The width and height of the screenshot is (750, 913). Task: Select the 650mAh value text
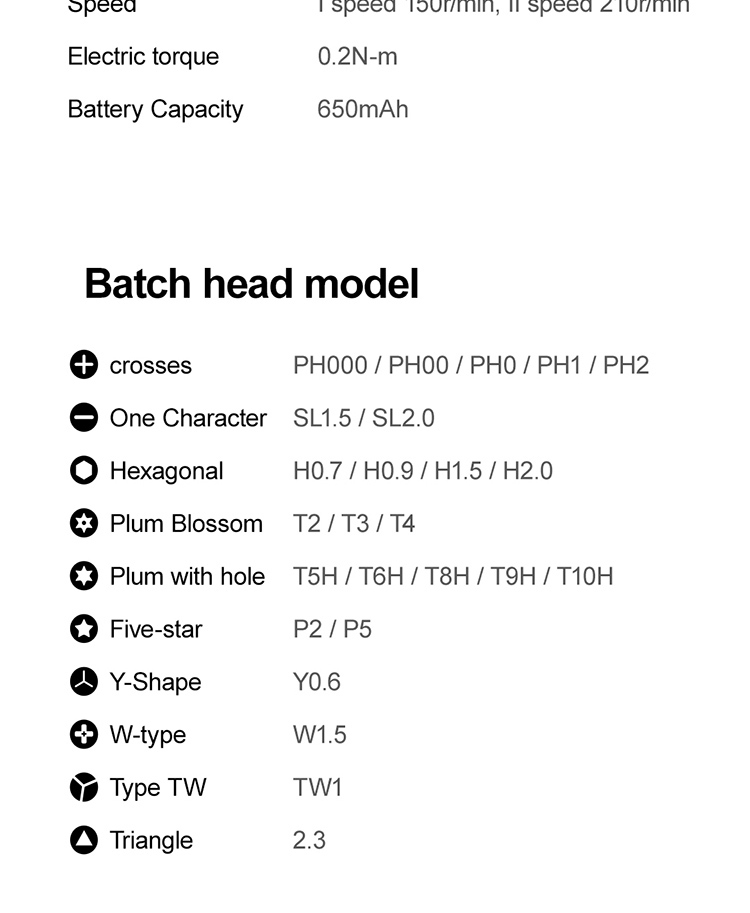[363, 109]
